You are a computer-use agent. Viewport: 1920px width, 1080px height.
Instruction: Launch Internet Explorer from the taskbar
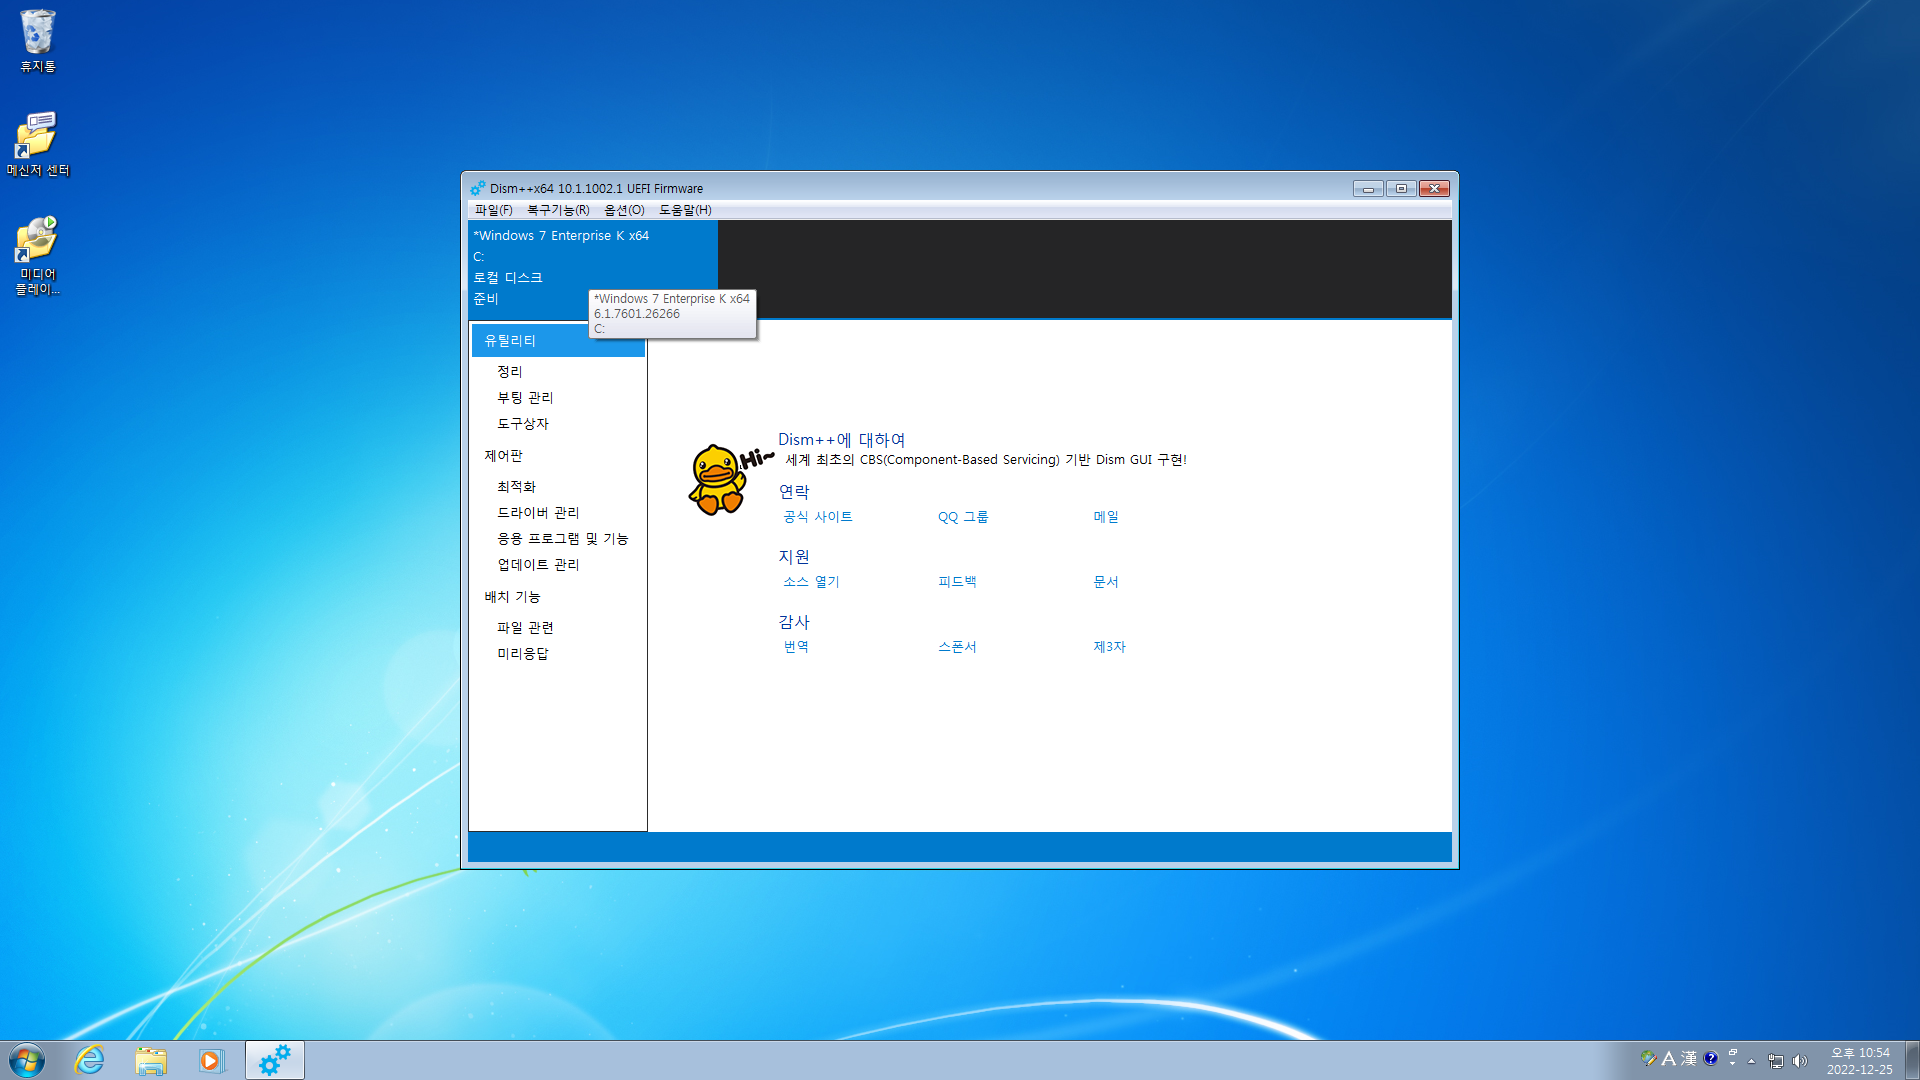[90, 1060]
